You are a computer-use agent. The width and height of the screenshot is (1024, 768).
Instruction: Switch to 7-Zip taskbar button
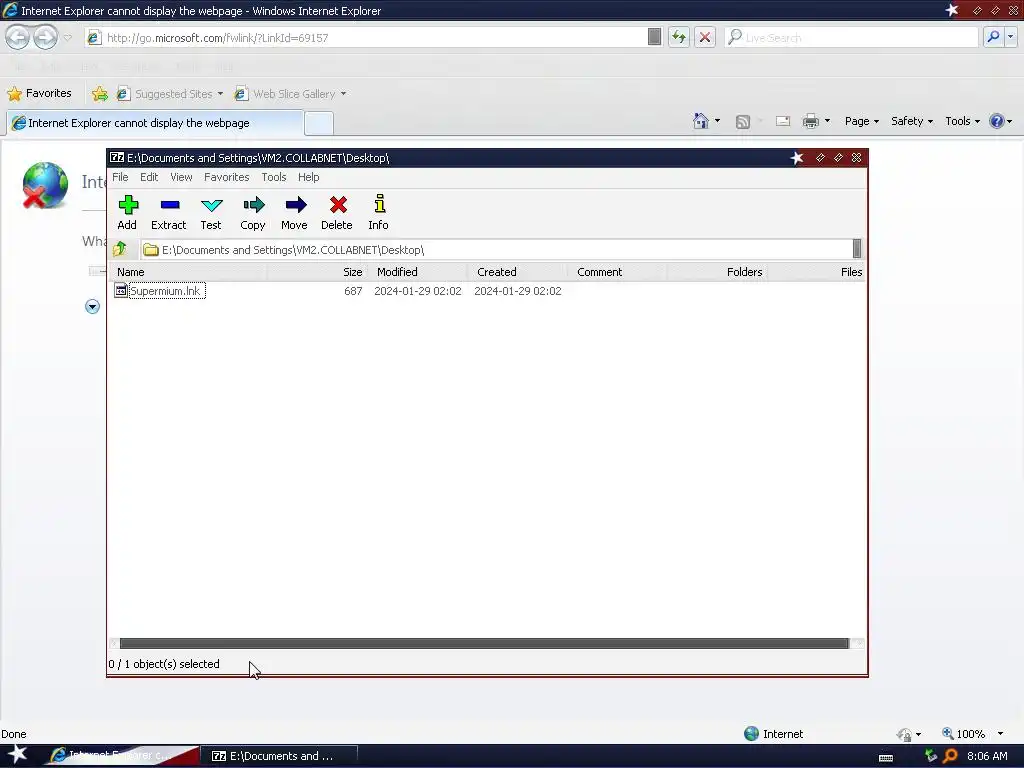(x=280, y=756)
